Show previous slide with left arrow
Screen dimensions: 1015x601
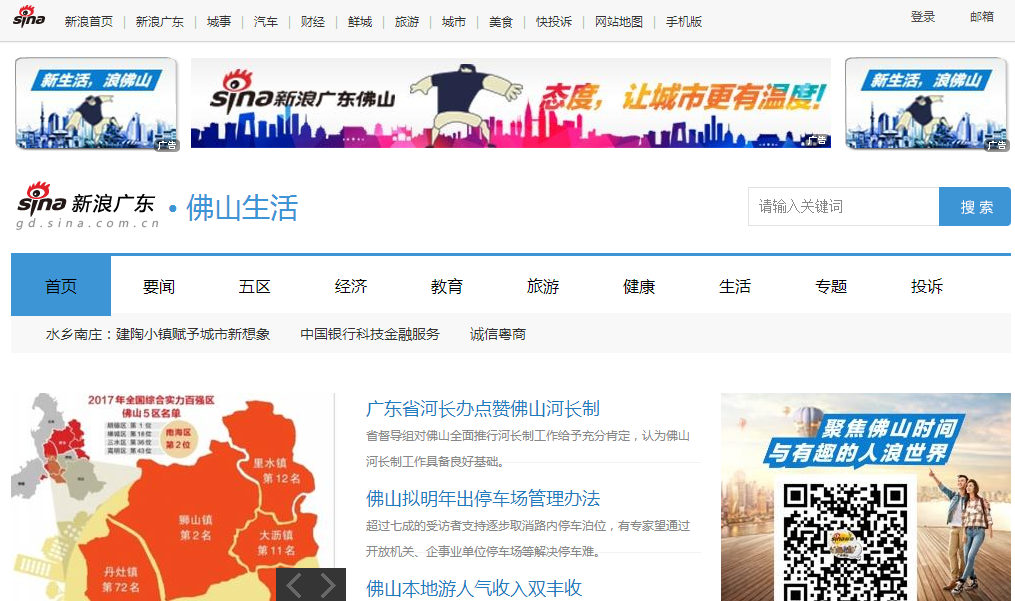293,585
